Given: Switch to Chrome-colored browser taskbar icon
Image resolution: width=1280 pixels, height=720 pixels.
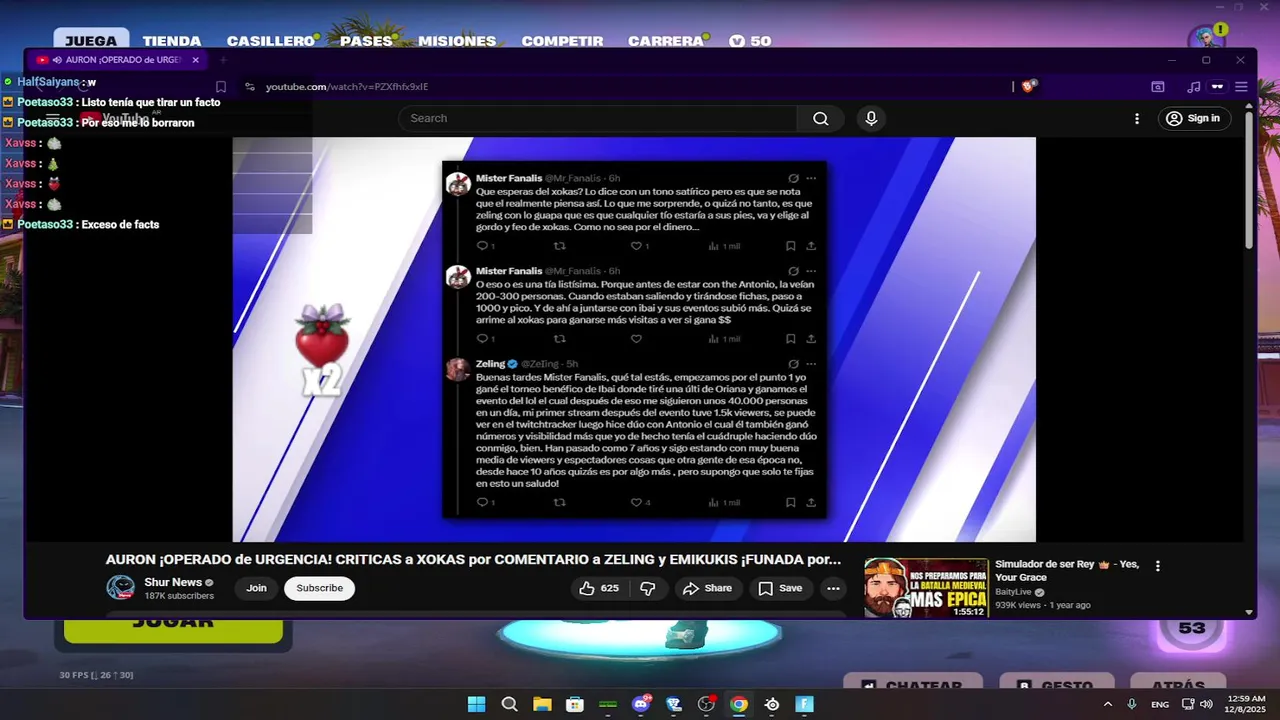Looking at the screenshot, I should (739, 704).
